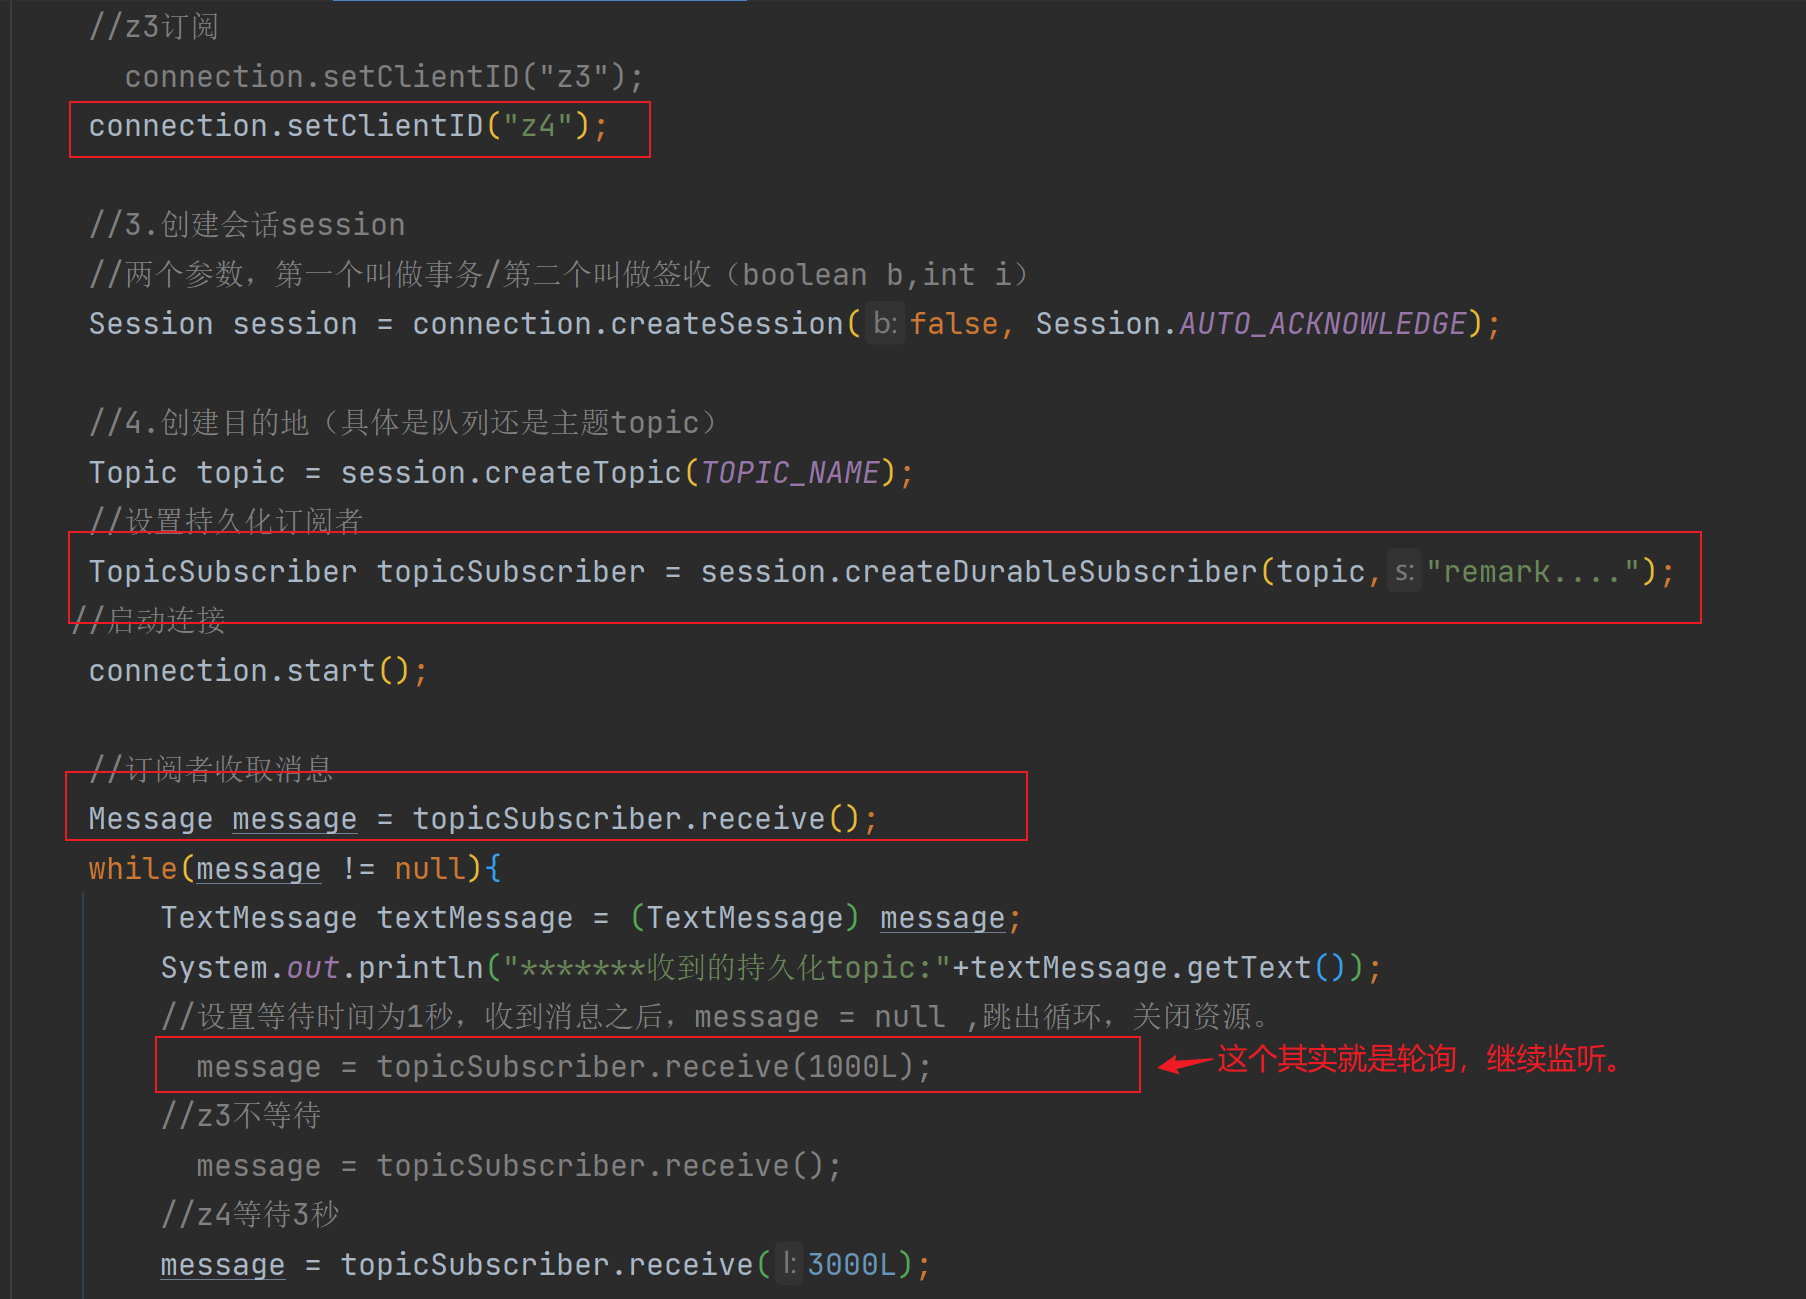This screenshot has width=1806, height=1299.
Task: Click the //3.创建会话session comment
Action: click(x=247, y=225)
